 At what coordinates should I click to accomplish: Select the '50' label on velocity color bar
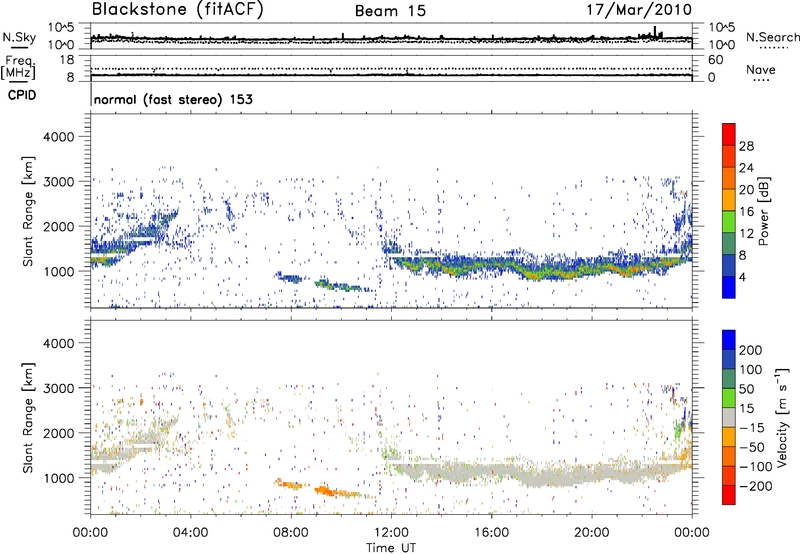pyautogui.click(x=747, y=389)
